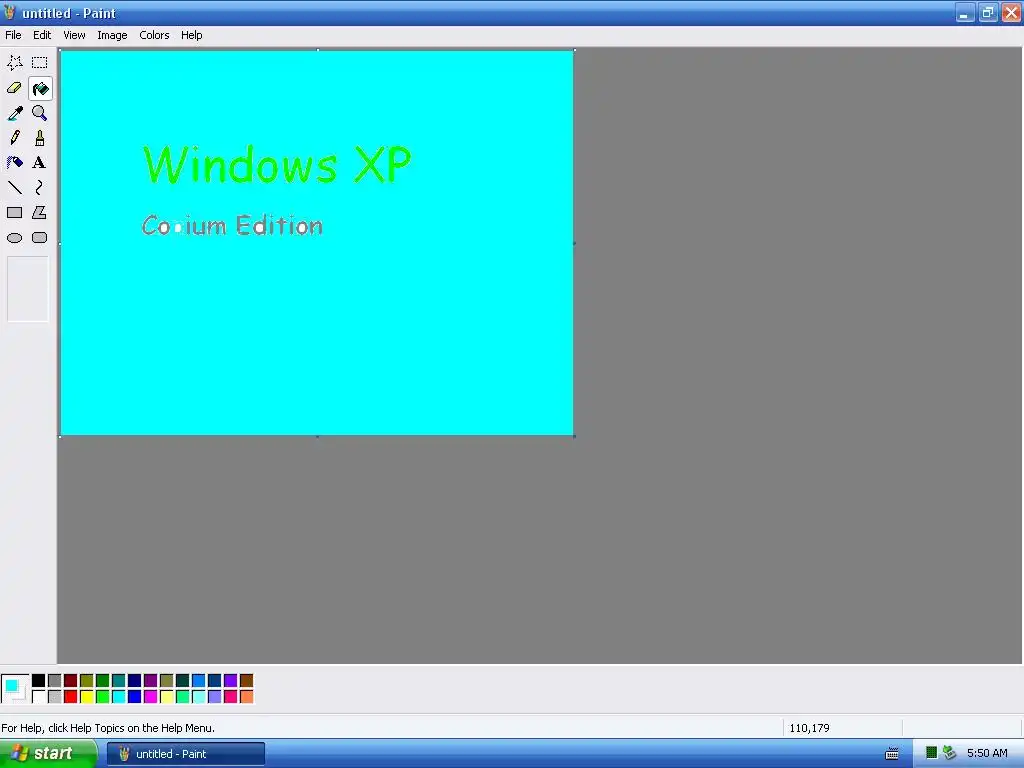Viewport: 1024px width, 768px height.
Task: Click the foreground/background color indicator box
Action: [15, 689]
